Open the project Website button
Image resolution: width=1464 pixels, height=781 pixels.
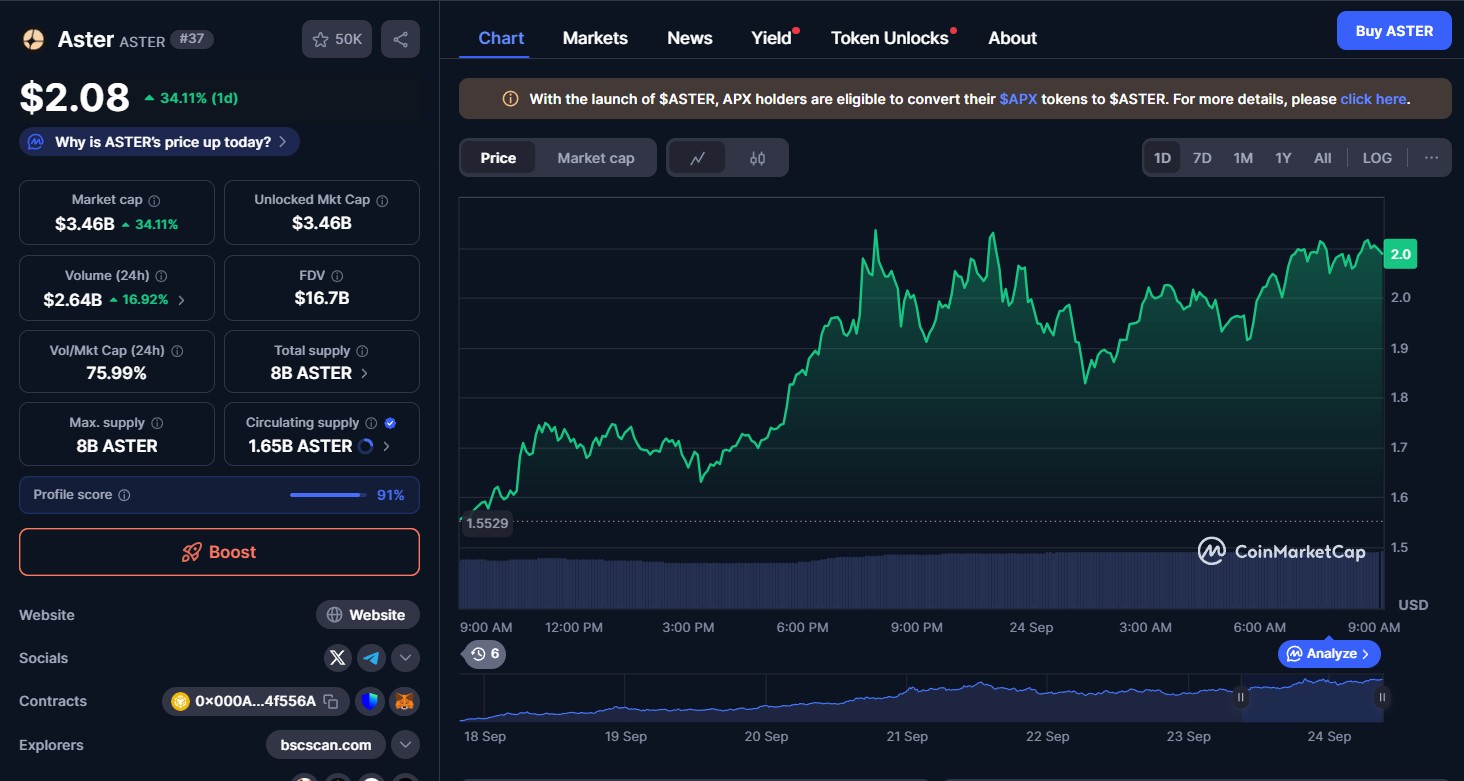pos(368,615)
